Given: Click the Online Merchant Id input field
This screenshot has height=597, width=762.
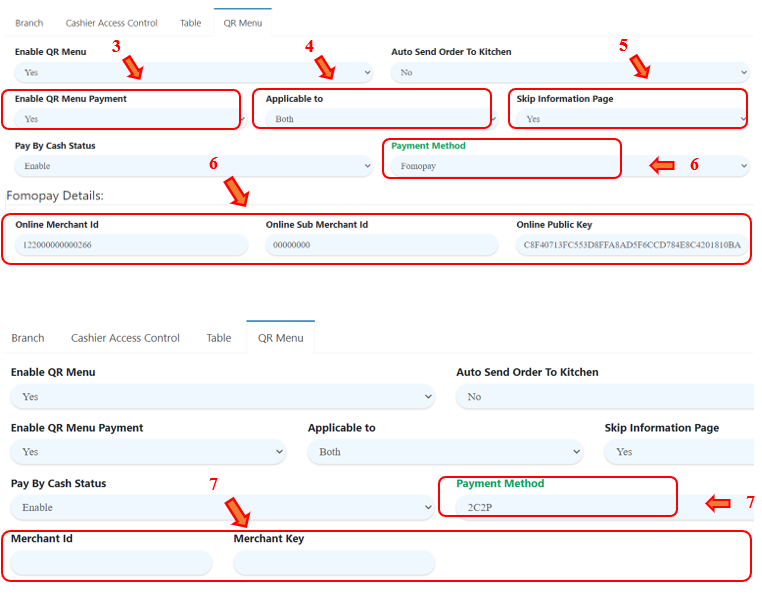Looking at the screenshot, I should coord(131,245).
